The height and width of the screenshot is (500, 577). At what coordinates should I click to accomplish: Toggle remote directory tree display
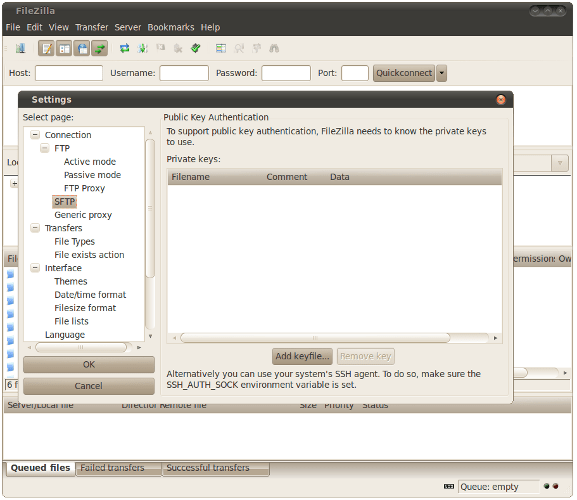82,48
